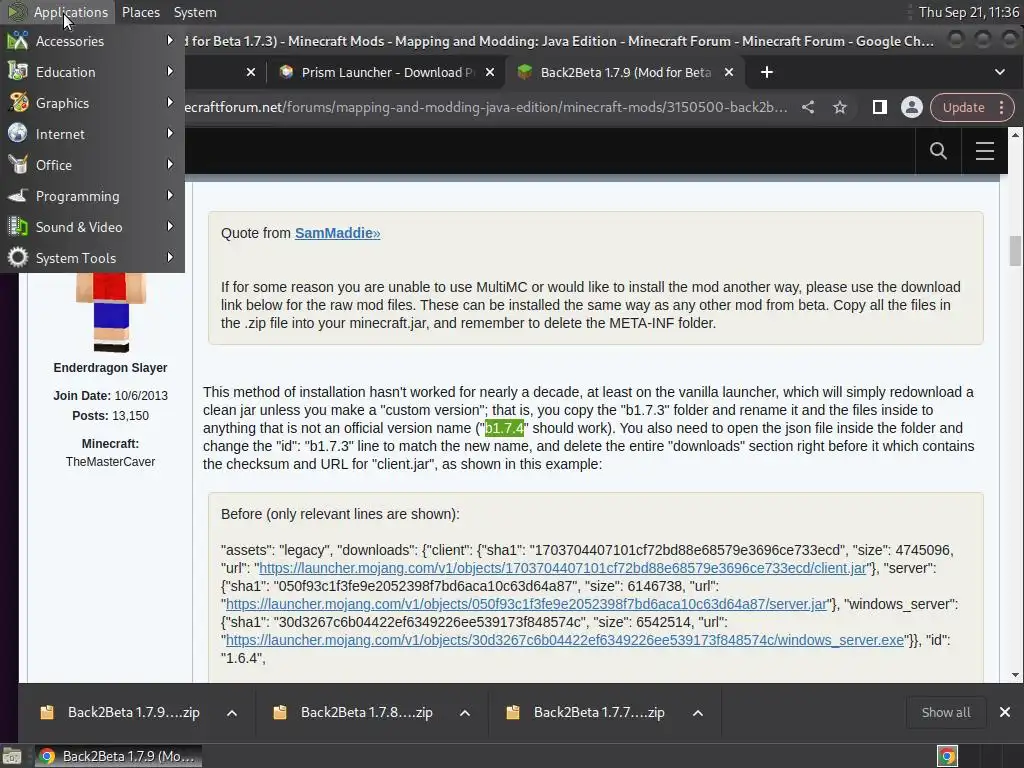Open the System menu in top panel
The image size is (1024, 768).
pyautogui.click(x=195, y=12)
